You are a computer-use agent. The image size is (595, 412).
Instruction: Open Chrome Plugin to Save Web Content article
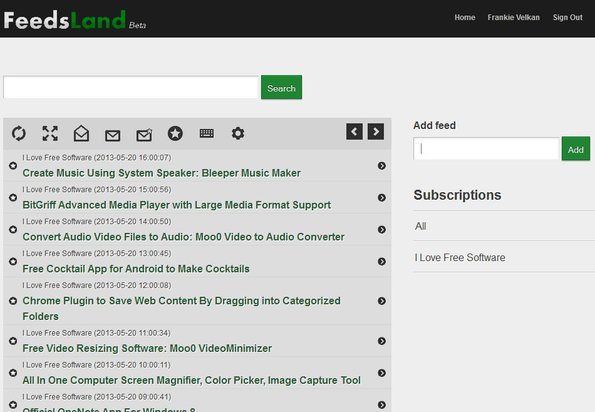181,308
